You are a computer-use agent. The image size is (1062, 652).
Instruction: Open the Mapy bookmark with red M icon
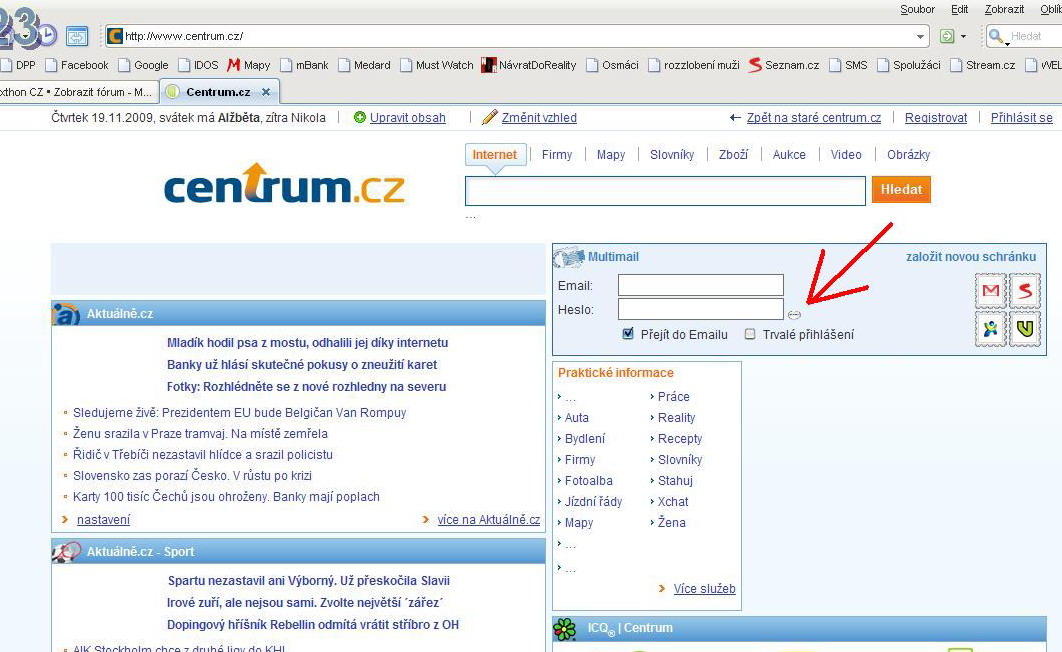click(248, 65)
